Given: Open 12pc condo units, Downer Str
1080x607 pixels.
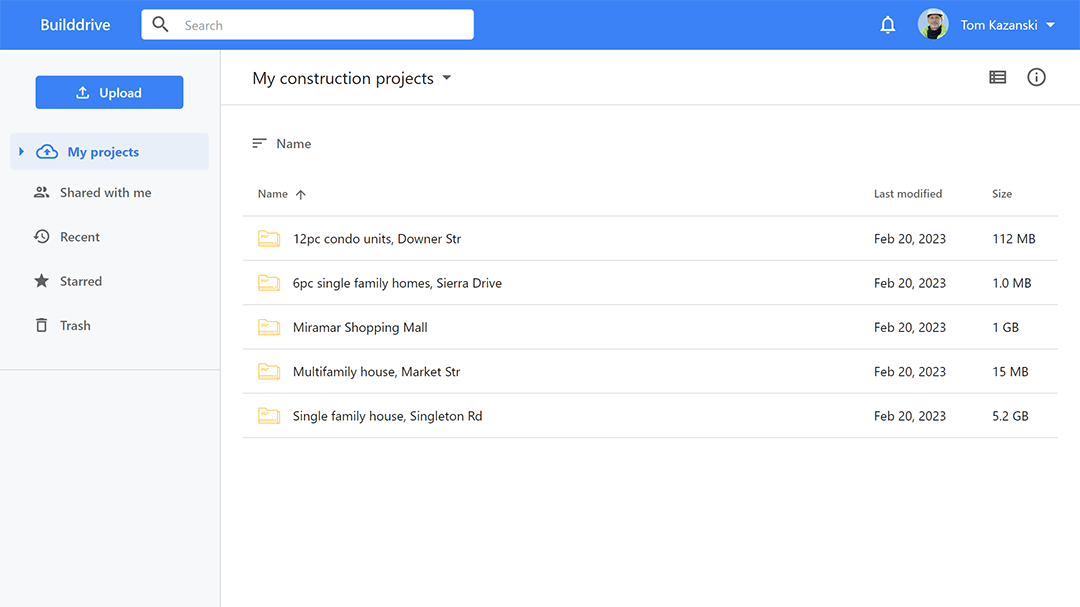Looking at the screenshot, I should point(377,239).
